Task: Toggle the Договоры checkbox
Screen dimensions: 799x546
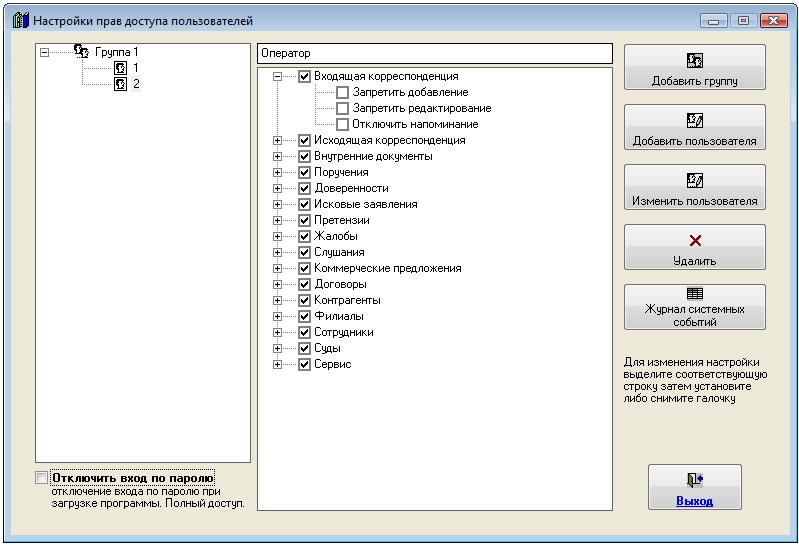Action: 304,284
